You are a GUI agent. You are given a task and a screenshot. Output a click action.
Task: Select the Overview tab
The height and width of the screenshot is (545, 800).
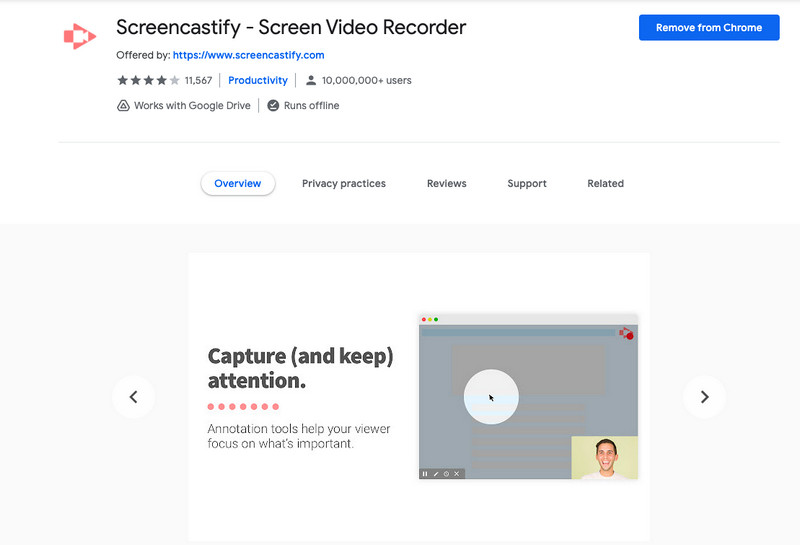(238, 183)
